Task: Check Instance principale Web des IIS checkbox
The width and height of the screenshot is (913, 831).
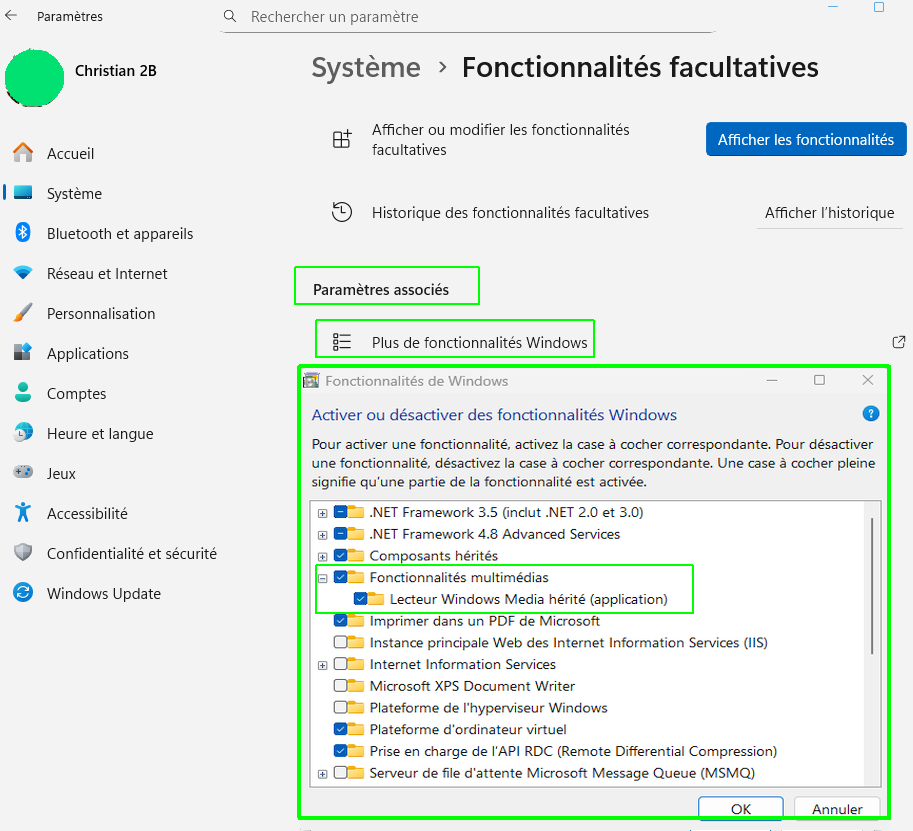Action: (x=341, y=642)
